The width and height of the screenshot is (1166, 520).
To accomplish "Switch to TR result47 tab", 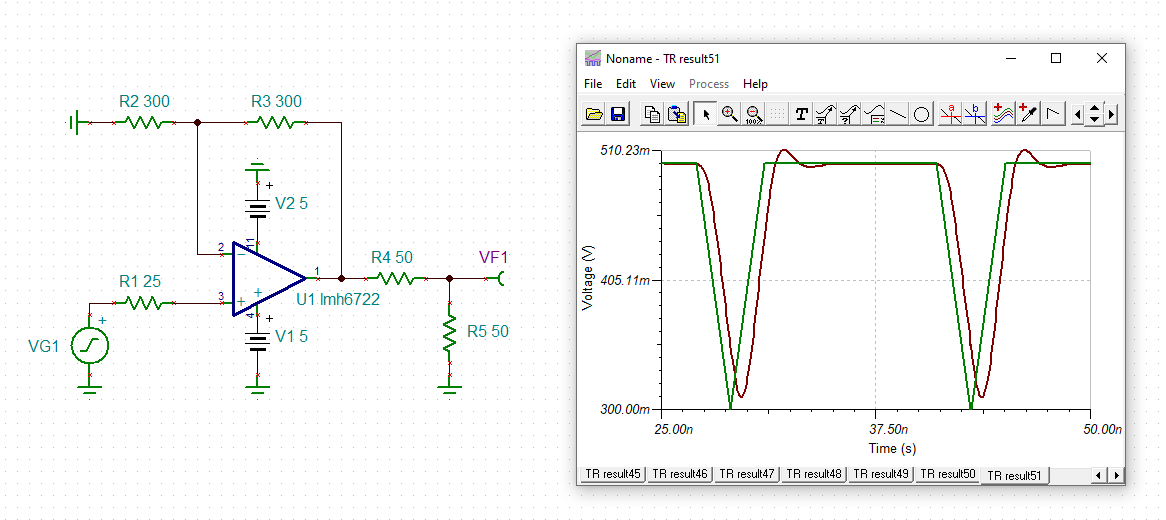I will pyautogui.click(x=747, y=474).
